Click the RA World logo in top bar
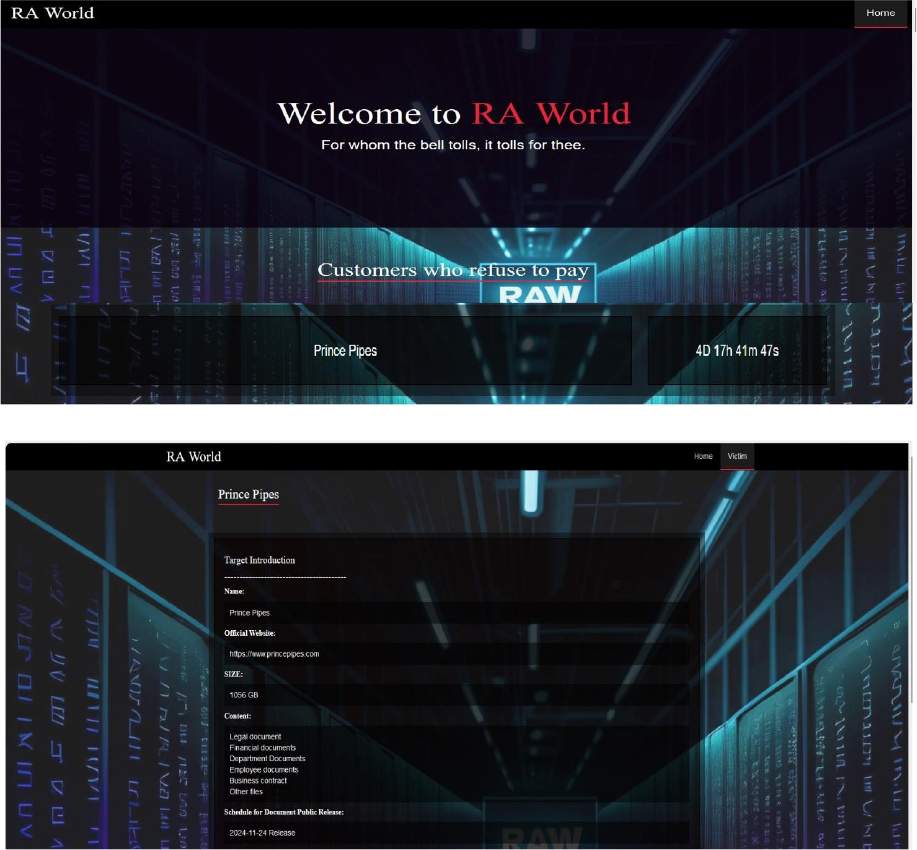 [53, 13]
